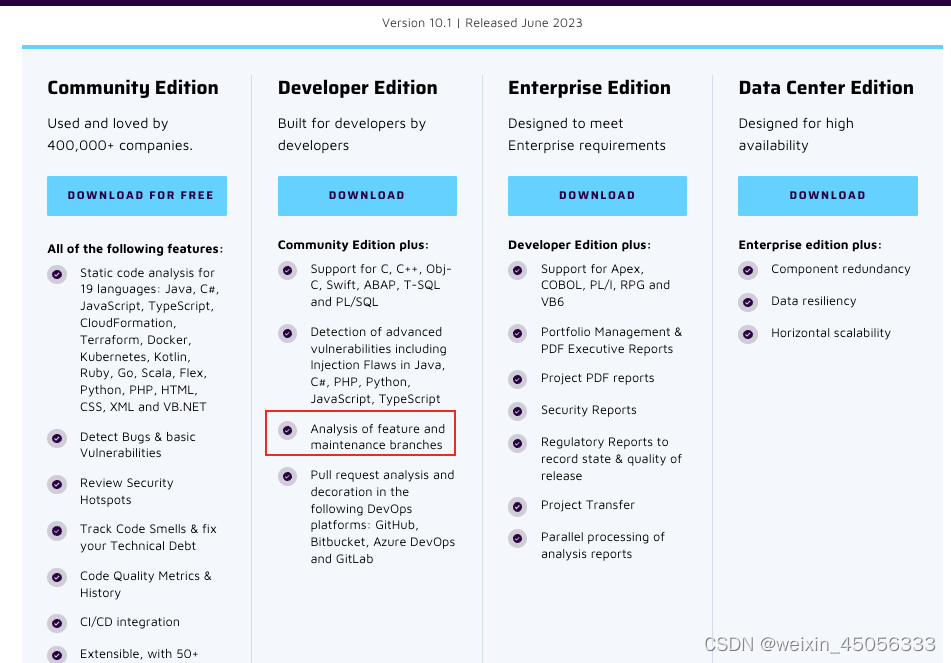
Task: Click 'All of the following features:' label
Action: 135,249
